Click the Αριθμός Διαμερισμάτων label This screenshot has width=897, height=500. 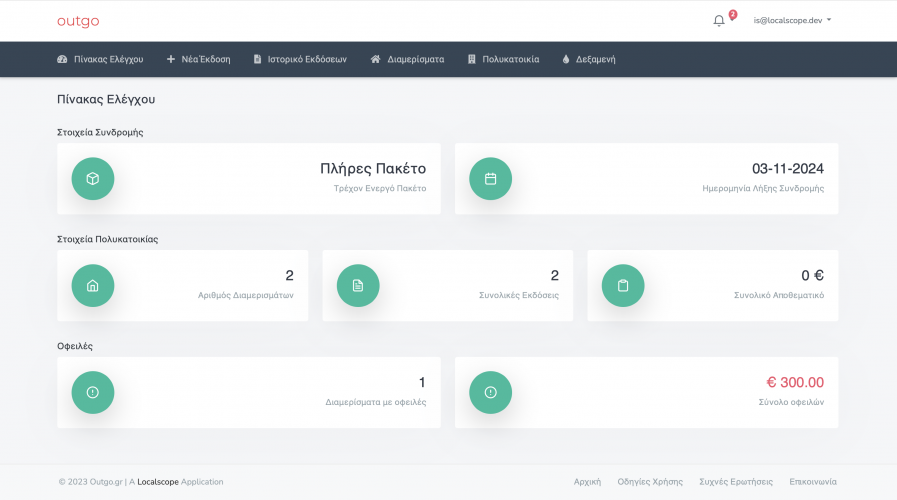[245, 295]
